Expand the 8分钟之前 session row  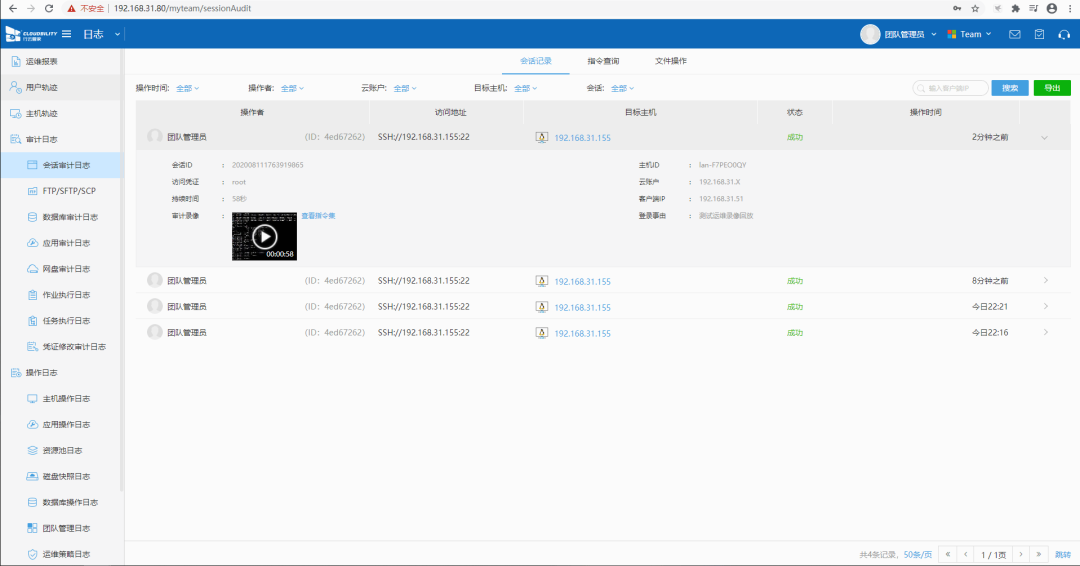click(1046, 280)
